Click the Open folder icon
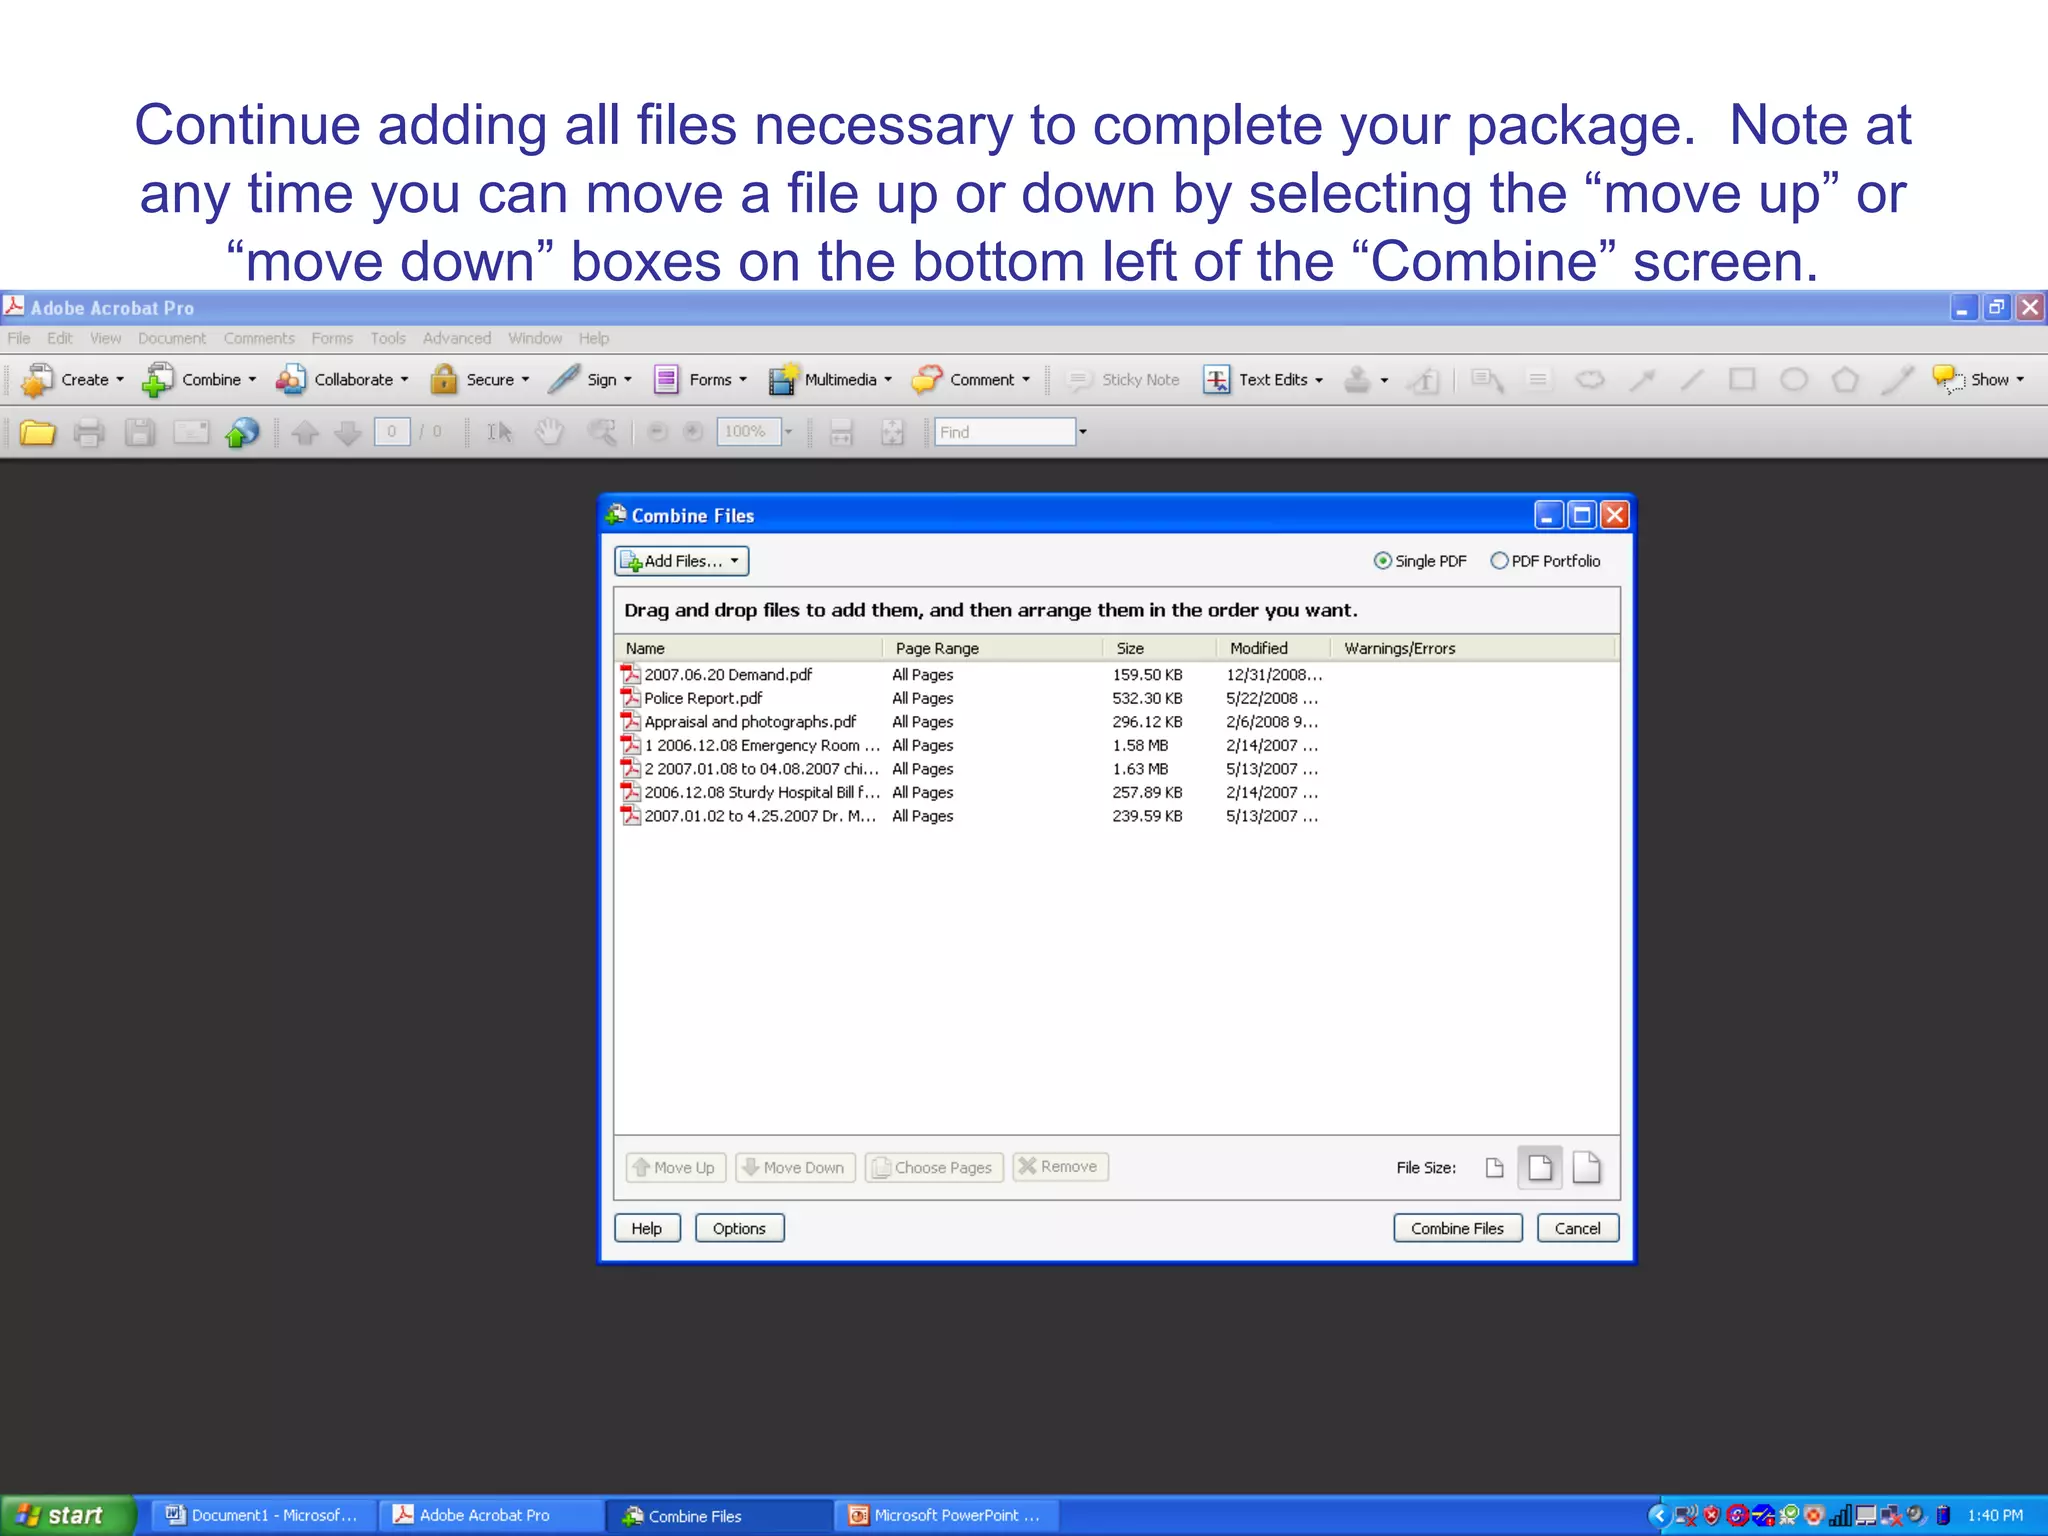 coord(38,432)
